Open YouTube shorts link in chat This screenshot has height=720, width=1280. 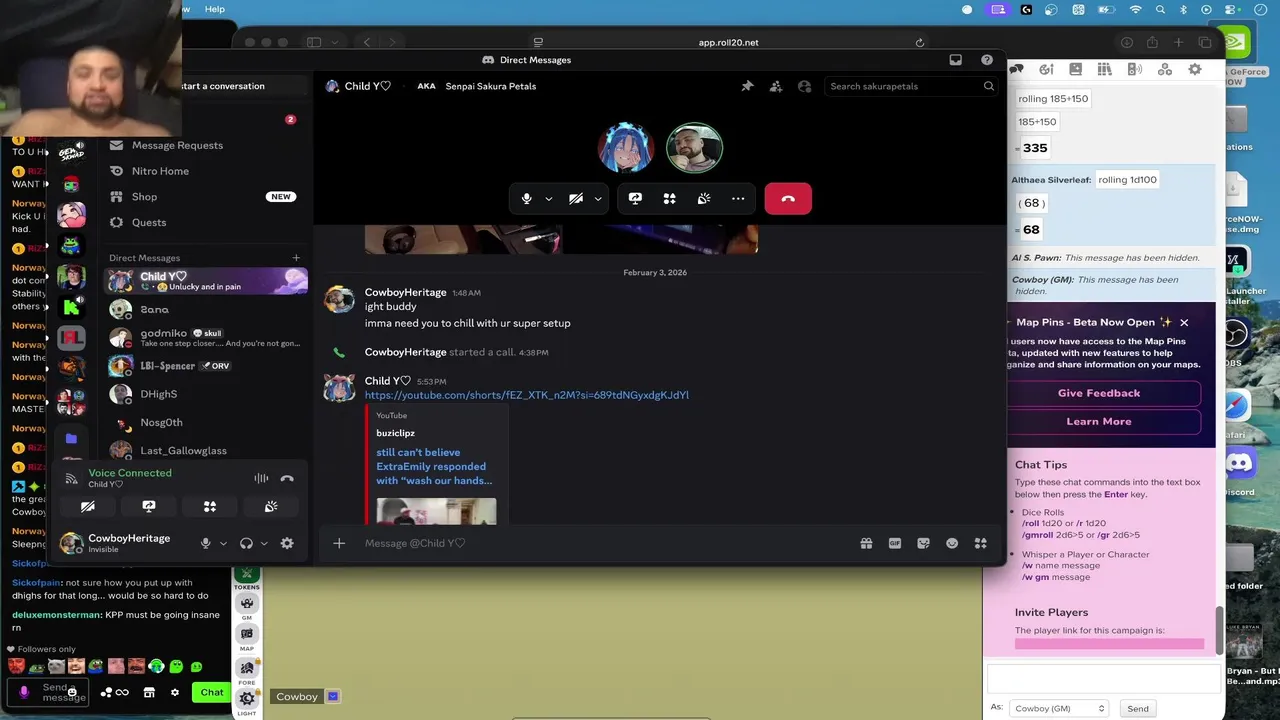click(x=527, y=395)
